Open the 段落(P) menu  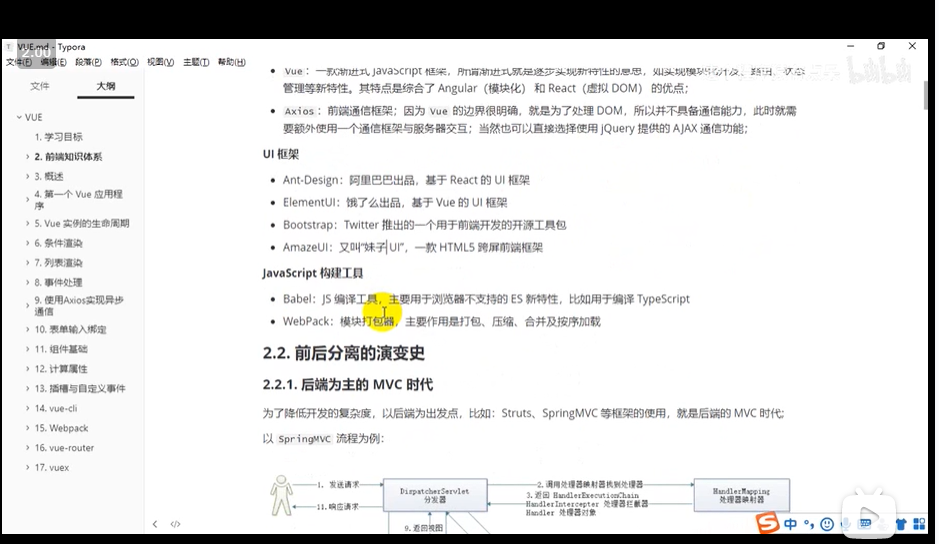[x=88, y=62]
